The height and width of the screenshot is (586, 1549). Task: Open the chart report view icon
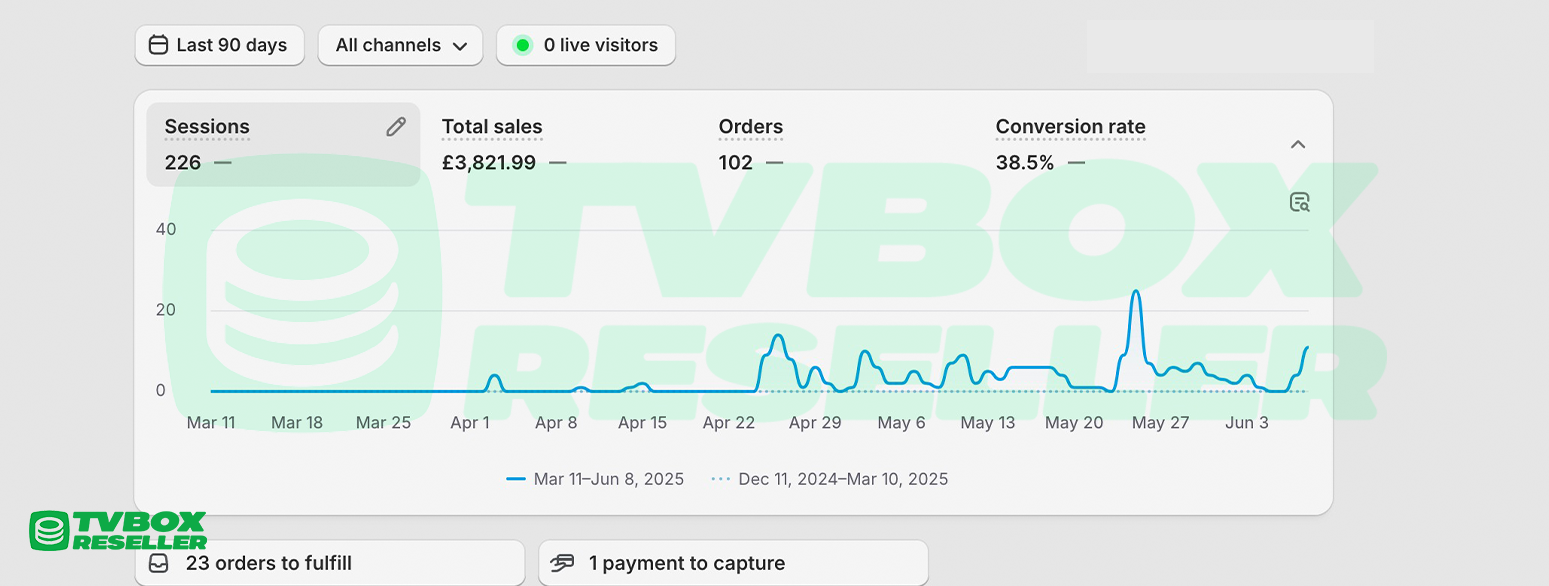(x=1299, y=202)
